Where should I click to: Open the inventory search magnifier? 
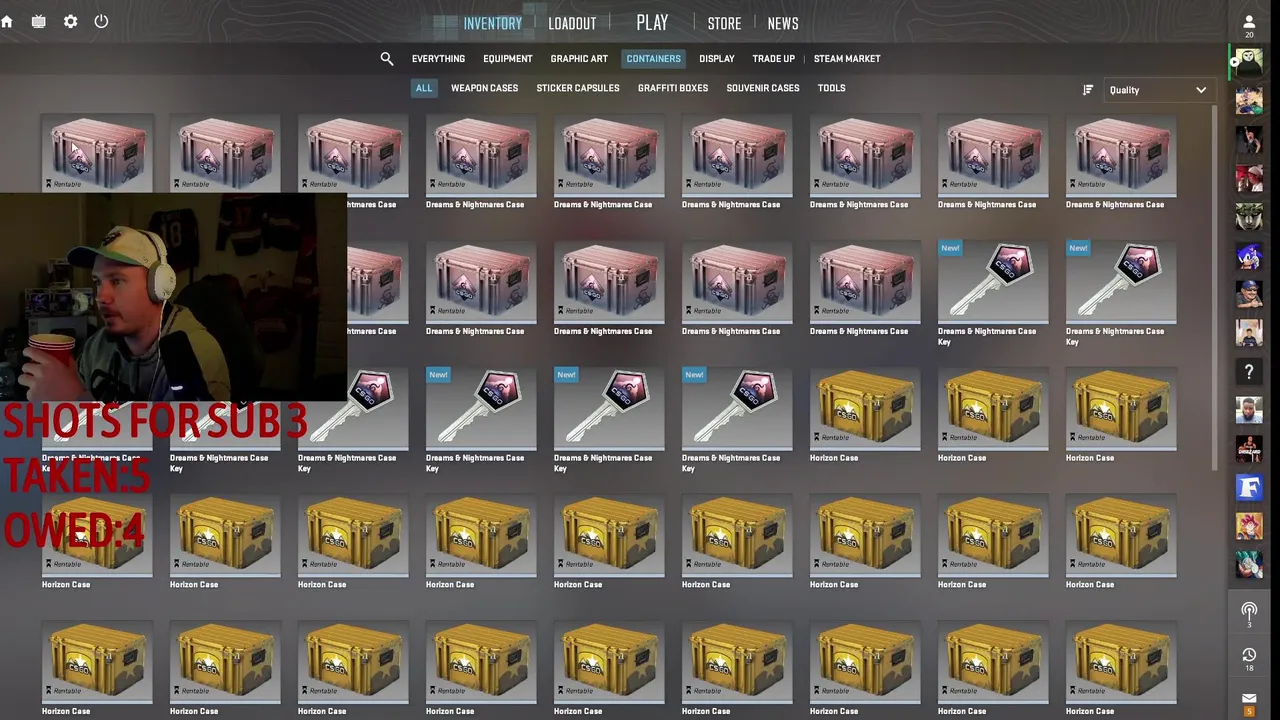[387, 59]
